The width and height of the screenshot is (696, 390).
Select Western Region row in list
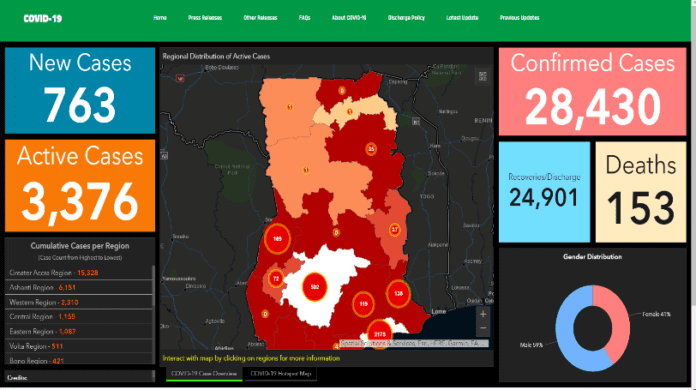(78, 302)
